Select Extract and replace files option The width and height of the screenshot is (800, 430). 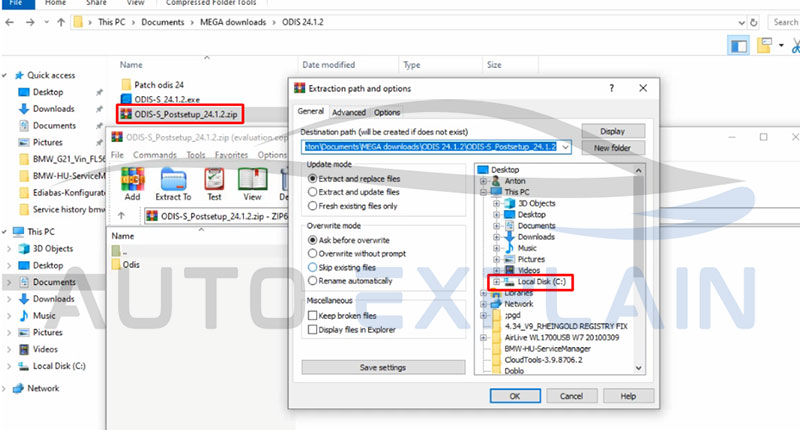coord(354,179)
